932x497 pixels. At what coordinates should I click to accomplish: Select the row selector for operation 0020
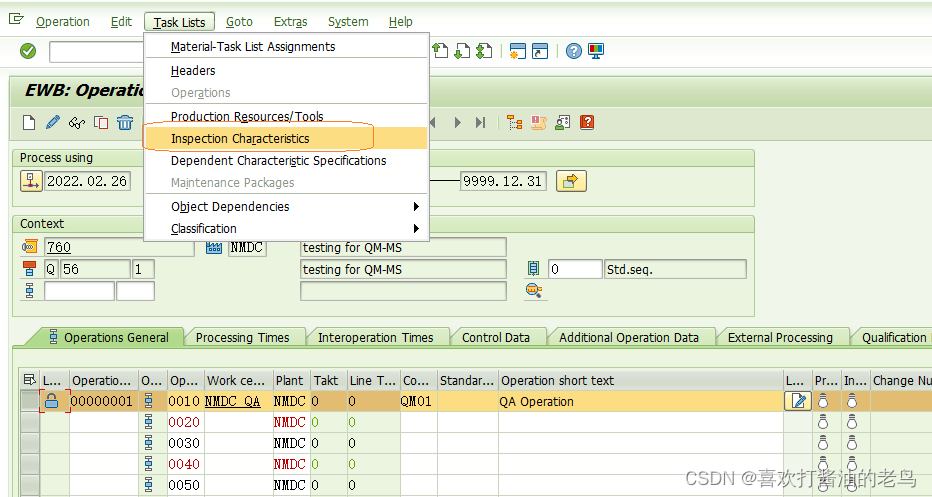(30, 422)
